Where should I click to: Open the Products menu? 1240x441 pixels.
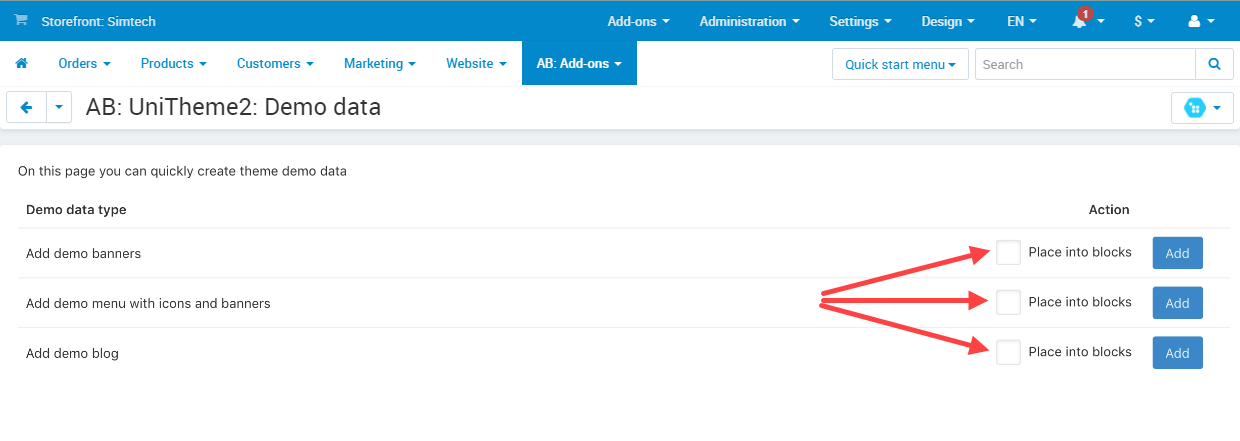(173, 64)
